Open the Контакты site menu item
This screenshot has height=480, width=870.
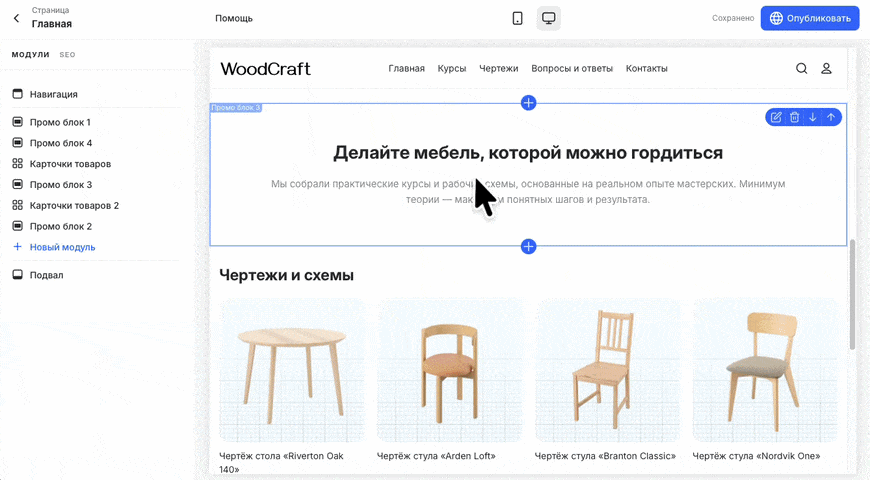tap(646, 68)
